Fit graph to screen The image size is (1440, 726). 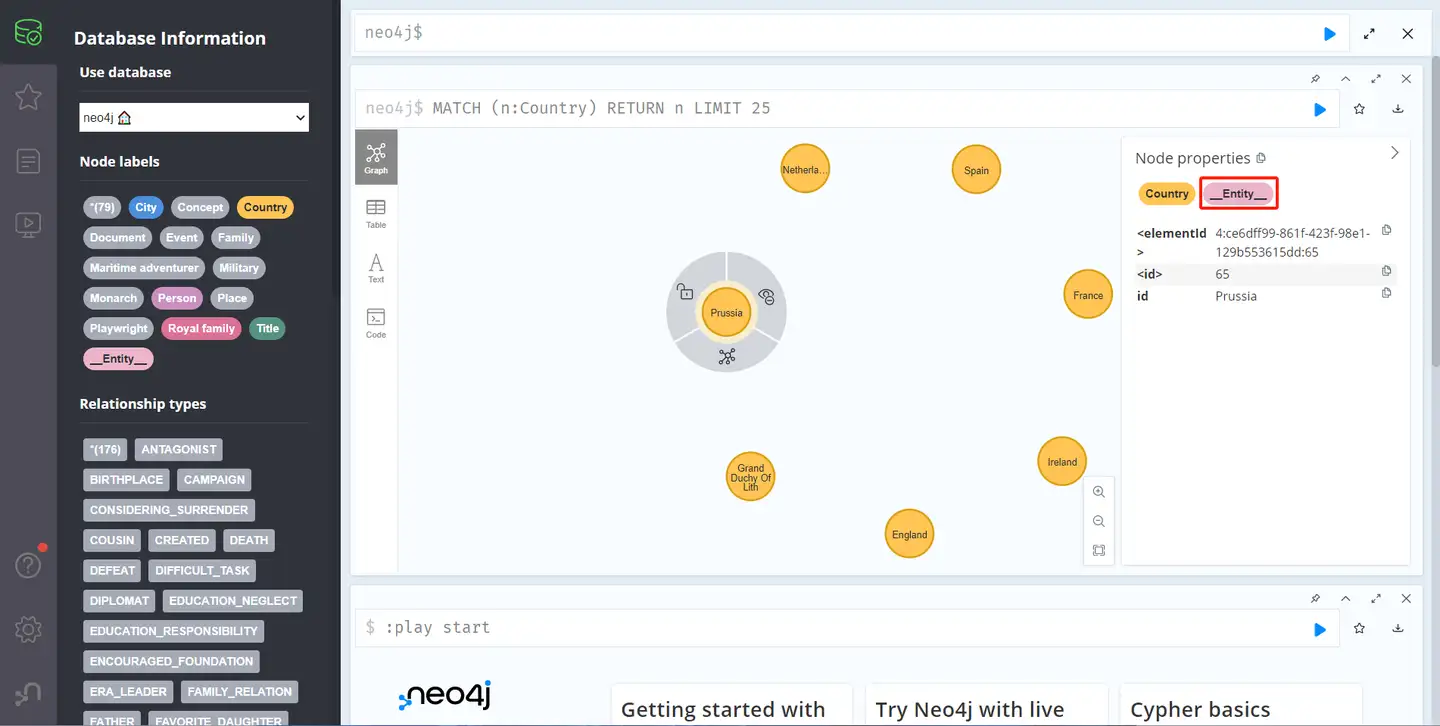tap(1099, 550)
